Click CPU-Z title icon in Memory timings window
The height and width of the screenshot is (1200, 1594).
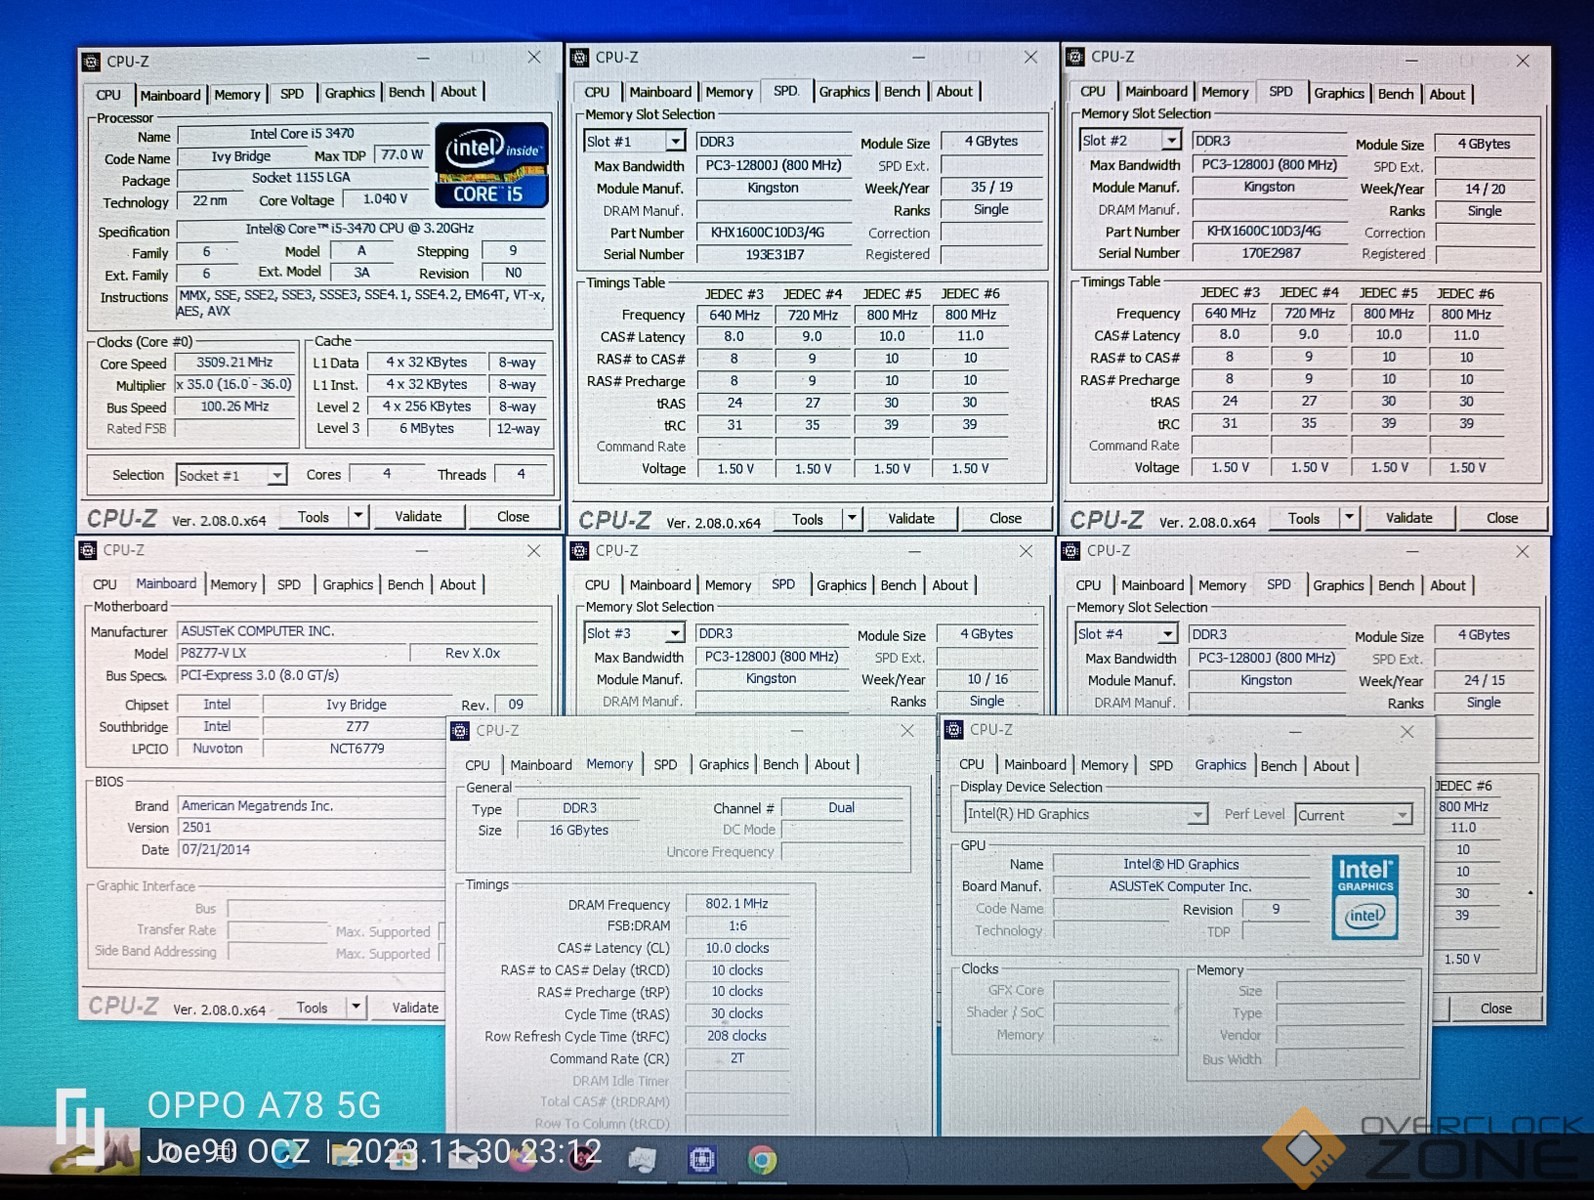pos(460,731)
